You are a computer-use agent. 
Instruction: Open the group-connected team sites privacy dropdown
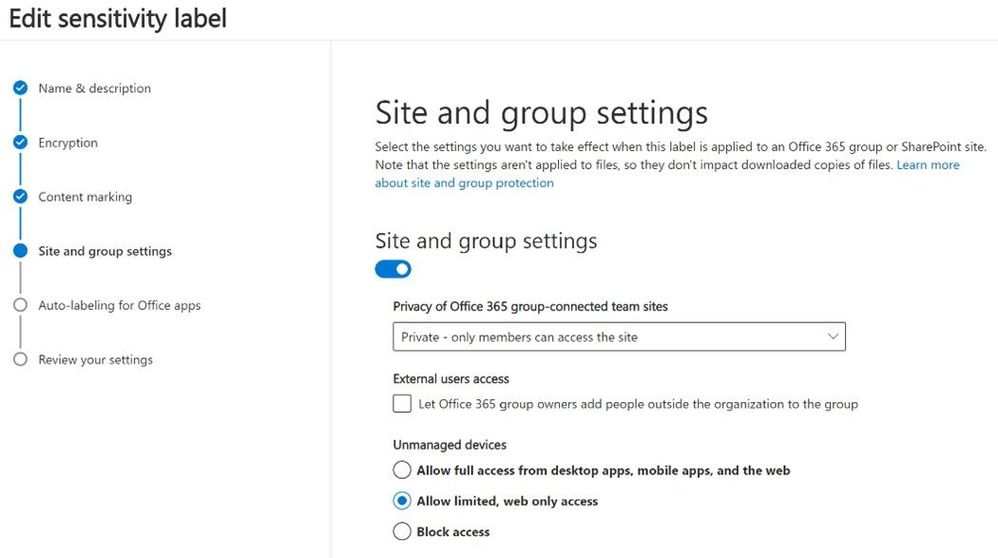(619, 337)
